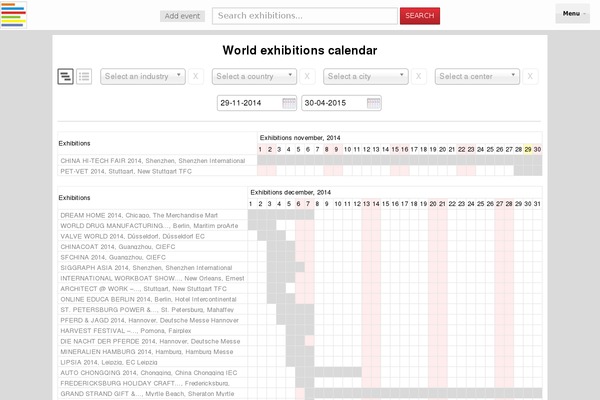Open MINERALIEN HAMBURG 2014 exhibition
Viewport: 600px width, 400px height.
tap(147, 352)
